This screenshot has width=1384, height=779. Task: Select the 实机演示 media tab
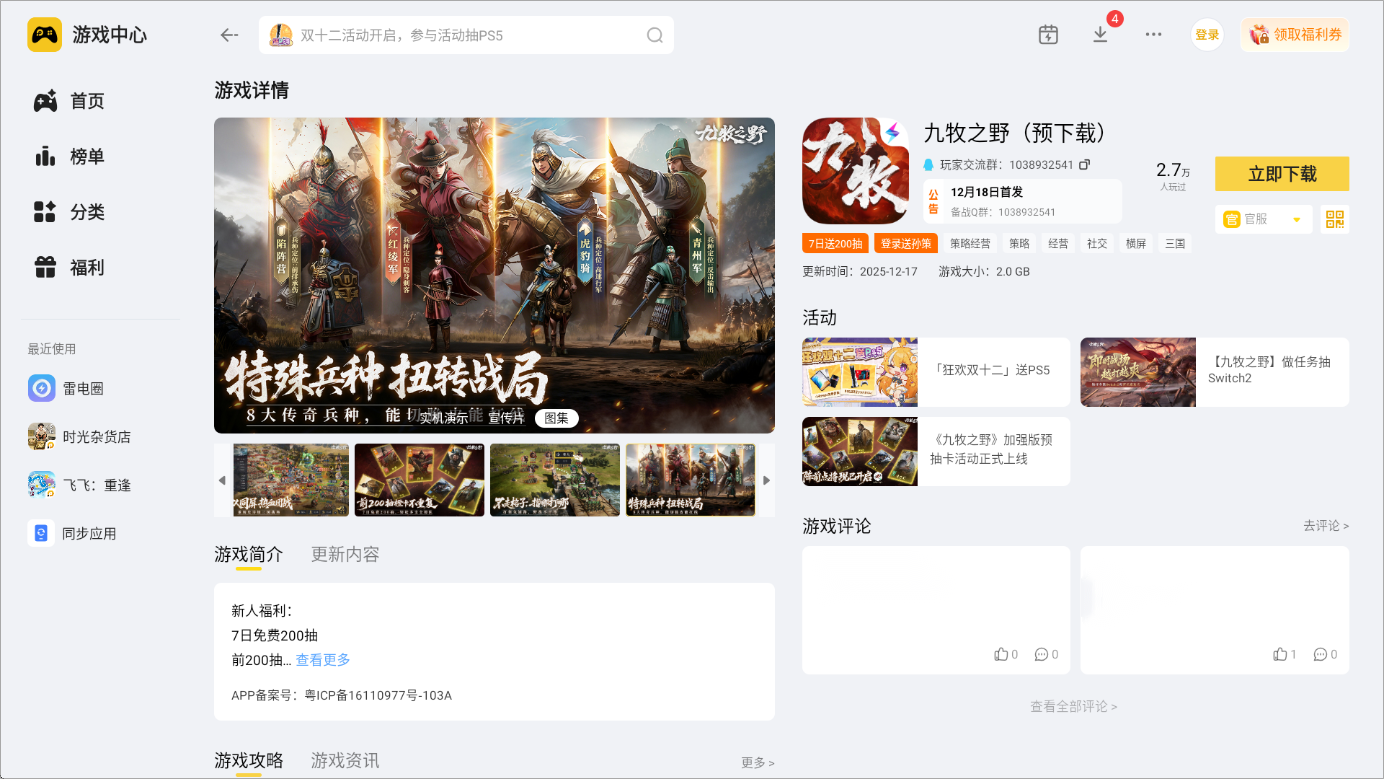(x=443, y=418)
